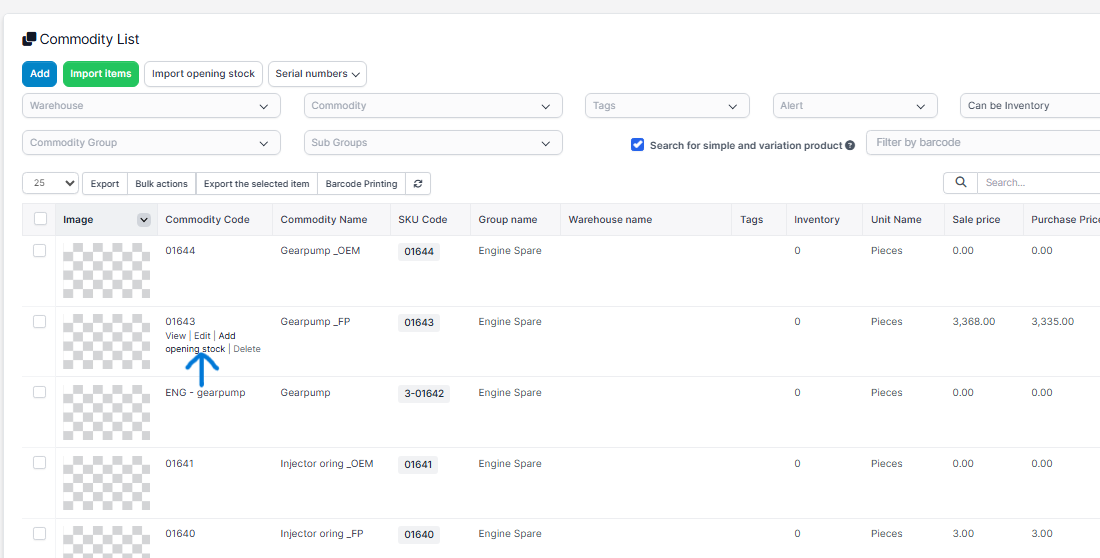This screenshot has width=1100, height=558.
Task: Change the 25 page-size selector
Action: point(51,184)
